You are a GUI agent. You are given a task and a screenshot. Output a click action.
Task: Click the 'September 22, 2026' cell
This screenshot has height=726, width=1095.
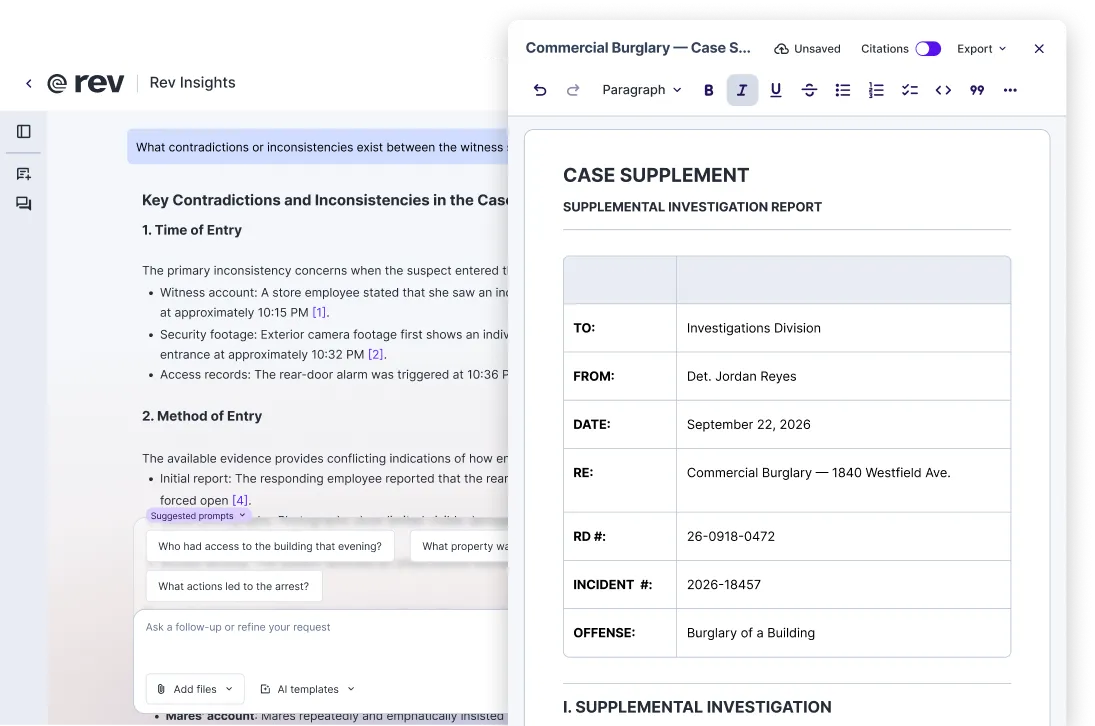843,424
